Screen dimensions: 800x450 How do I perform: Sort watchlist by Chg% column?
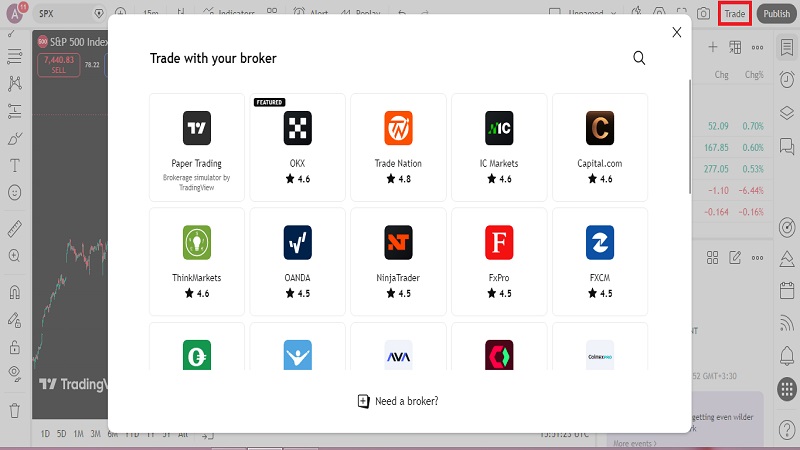(x=754, y=74)
